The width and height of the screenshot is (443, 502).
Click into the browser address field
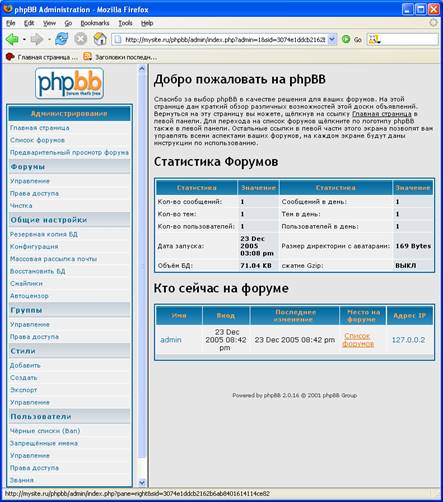(225, 39)
